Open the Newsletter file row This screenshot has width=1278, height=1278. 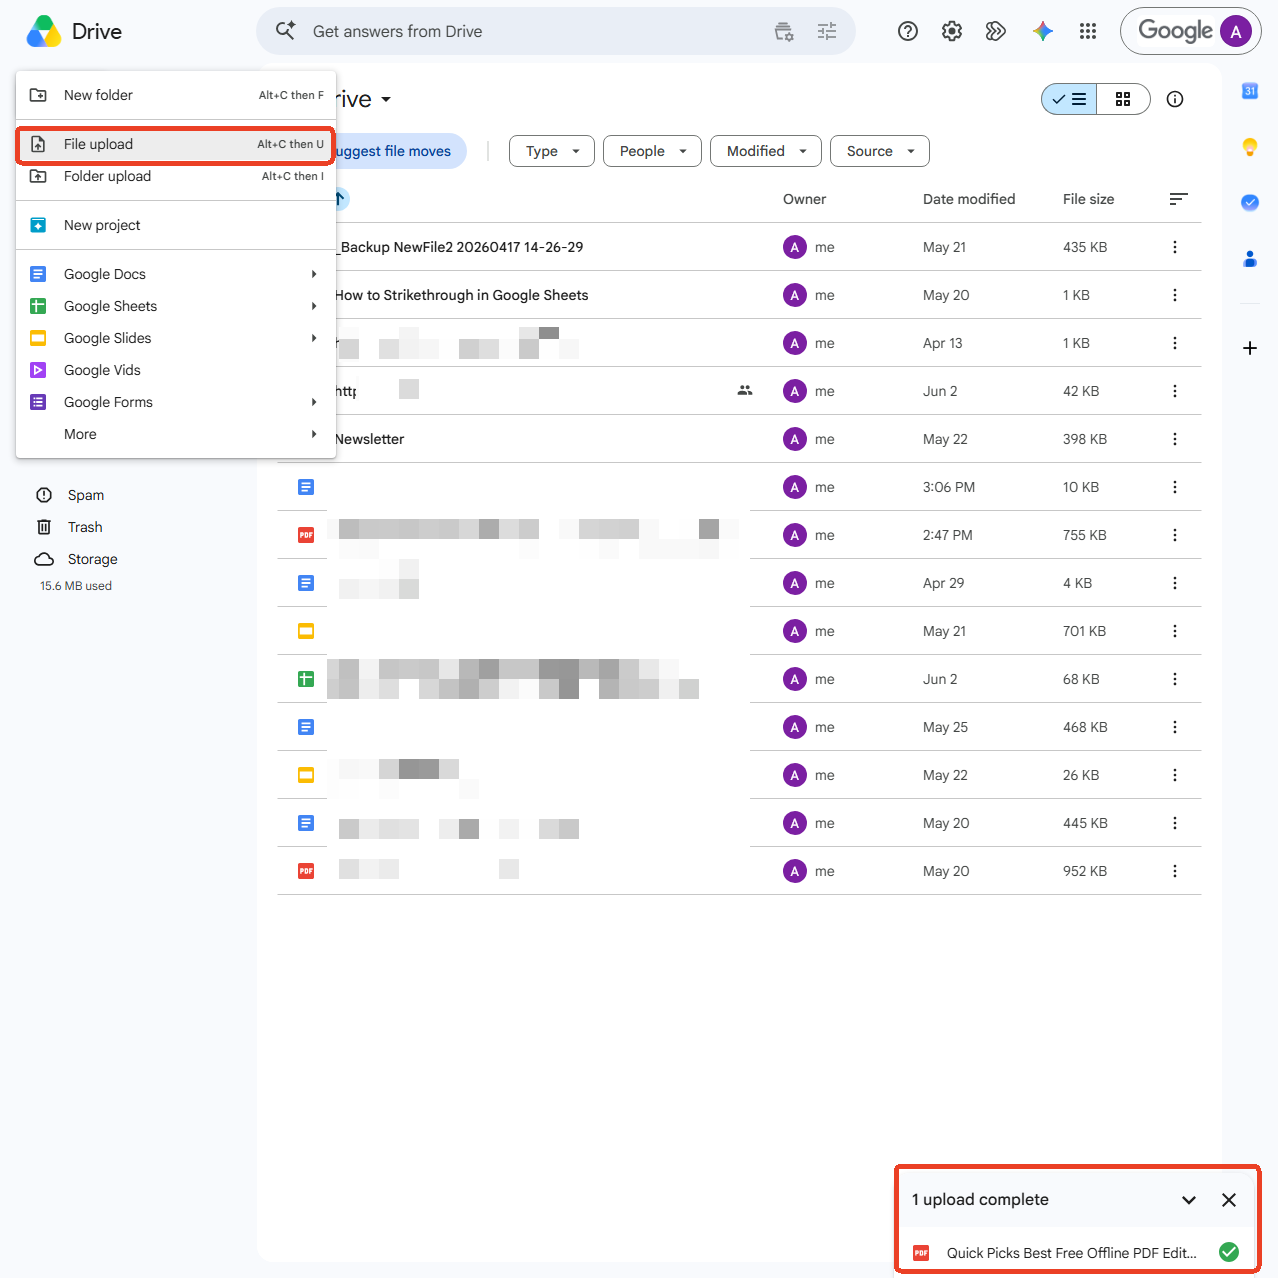740,439
